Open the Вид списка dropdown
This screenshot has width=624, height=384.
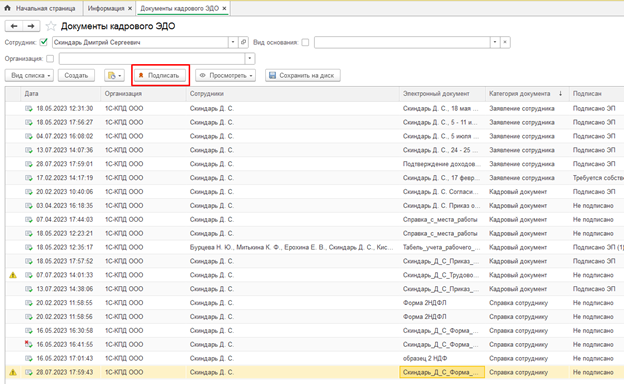[x=29, y=75]
